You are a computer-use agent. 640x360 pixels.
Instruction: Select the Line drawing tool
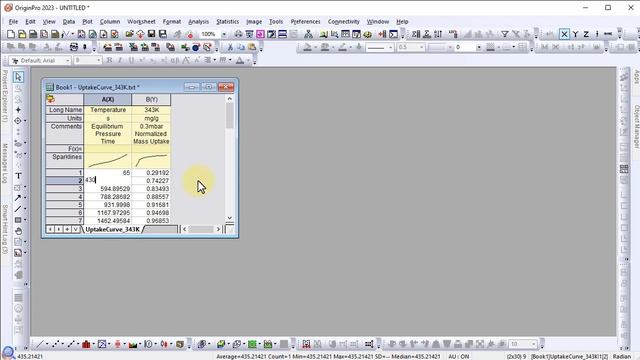18,209
